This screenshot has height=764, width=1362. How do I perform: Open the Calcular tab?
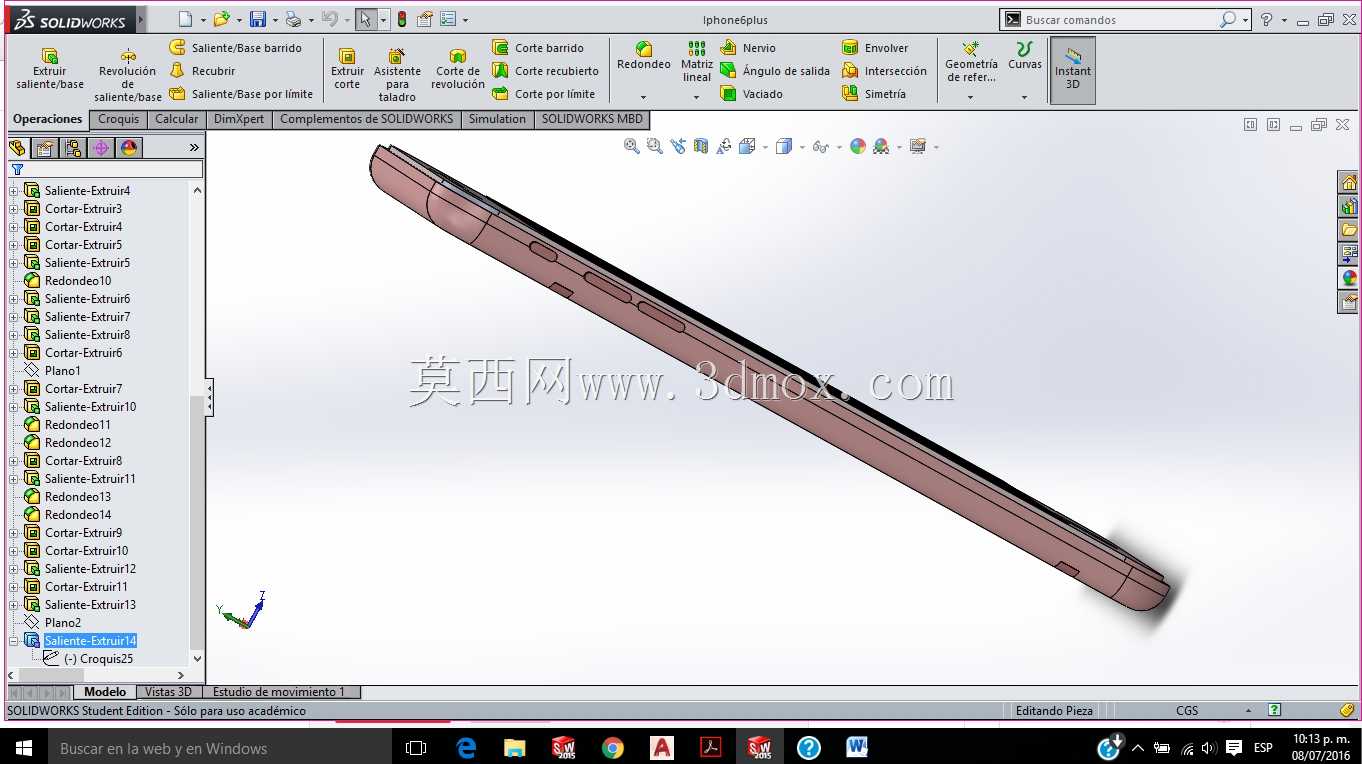click(176, 119)
